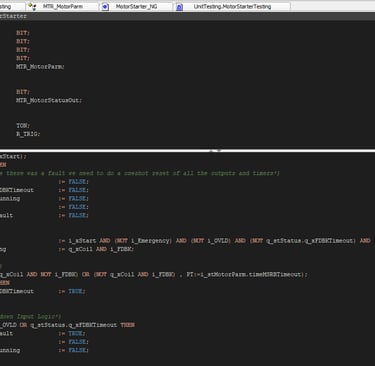The height and width of the screenshot is (366, 375).
Task: Click the TON; declaration line
Action: pos(23,126)
